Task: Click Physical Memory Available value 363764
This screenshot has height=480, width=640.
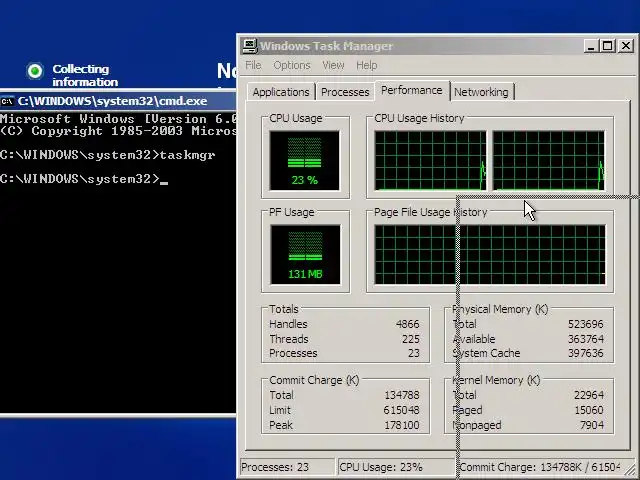Action: coord(585,339)
